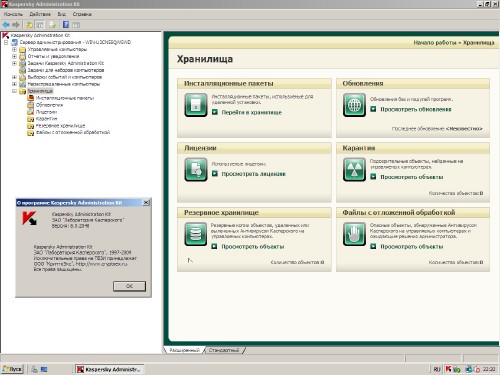The width and height of the screenshot is (500, 375).
Task: Expand Управляемые компьютеры tree node
Action: (14, 49)
